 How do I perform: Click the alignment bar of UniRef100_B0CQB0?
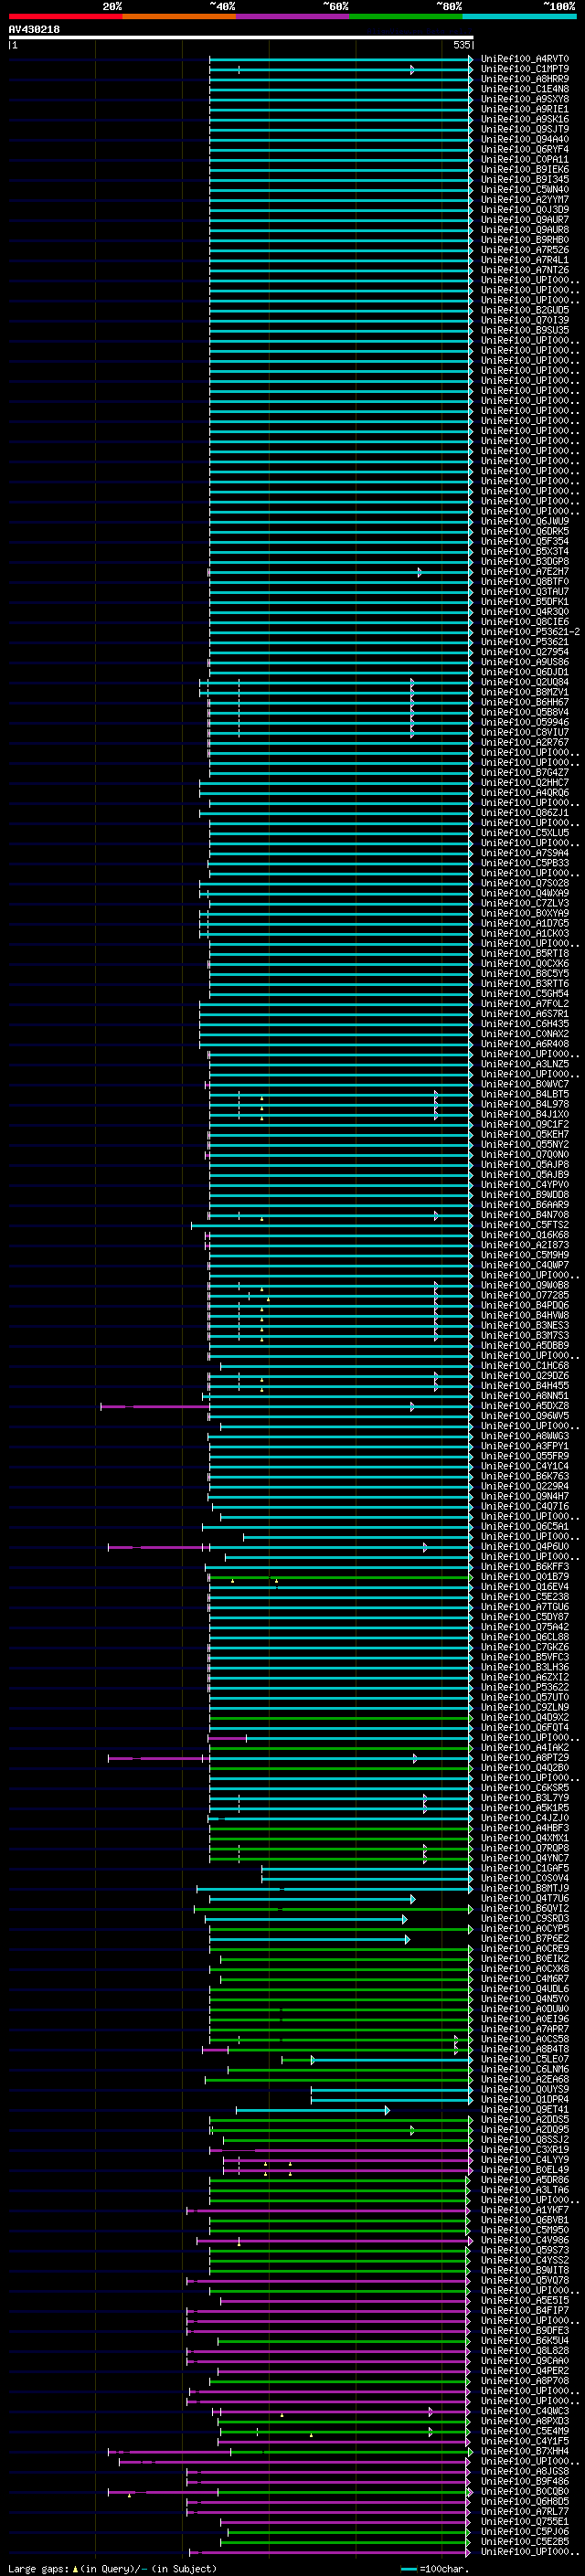[x=290, y=2492]
